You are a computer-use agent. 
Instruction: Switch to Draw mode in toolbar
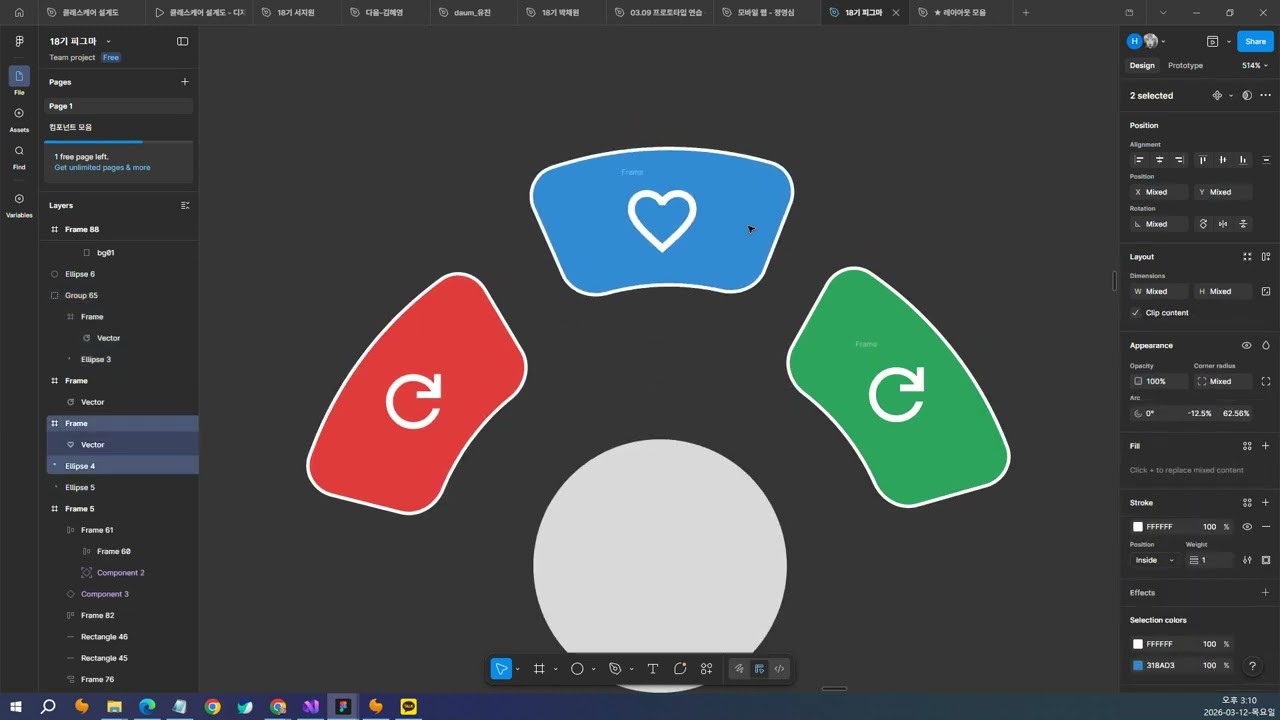click(739, 669)
